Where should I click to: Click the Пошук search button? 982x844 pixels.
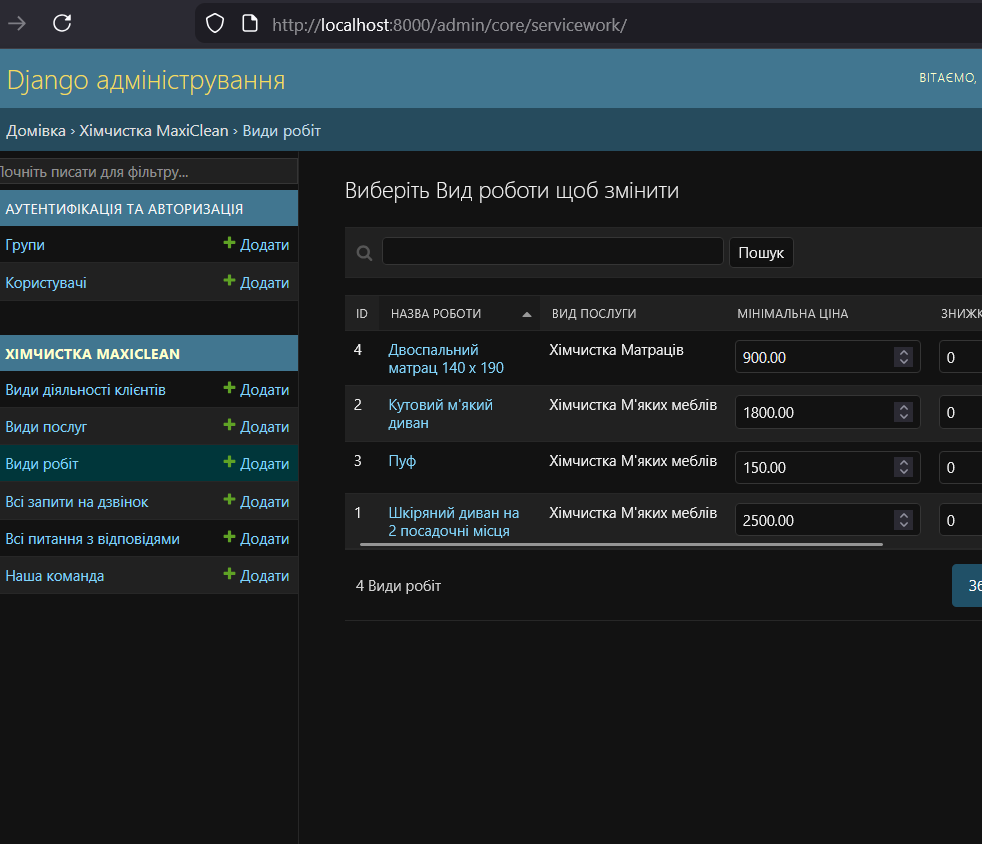tap(761, 253)
